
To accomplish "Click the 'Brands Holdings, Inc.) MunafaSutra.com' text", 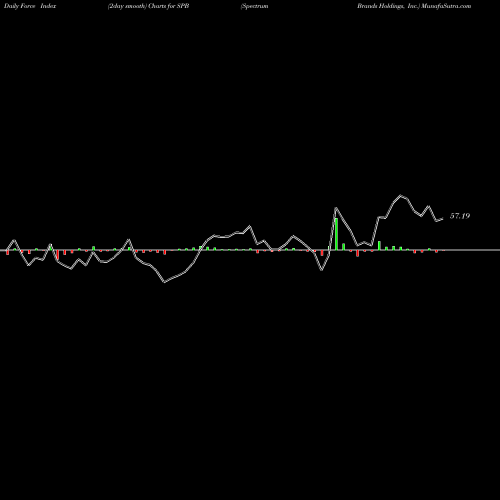I will tap(414, 6).
